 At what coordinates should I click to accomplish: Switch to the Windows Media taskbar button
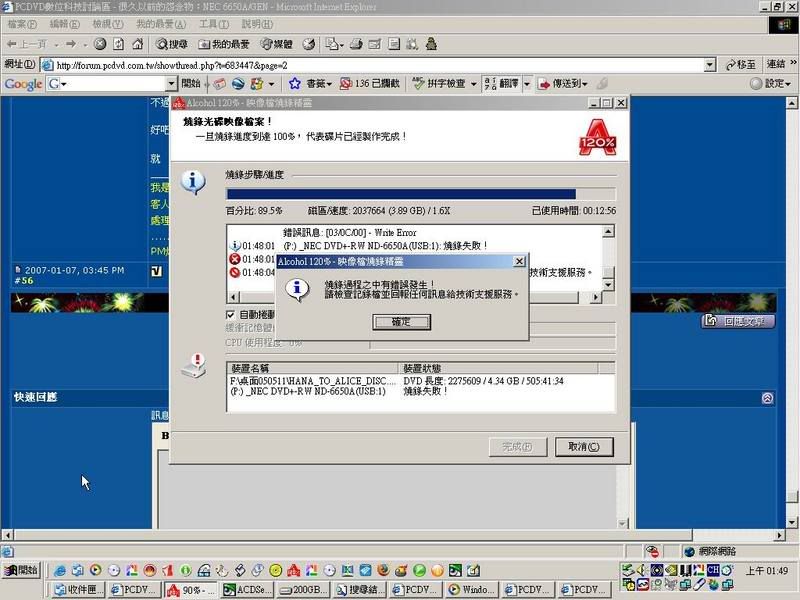click(472, 590)
